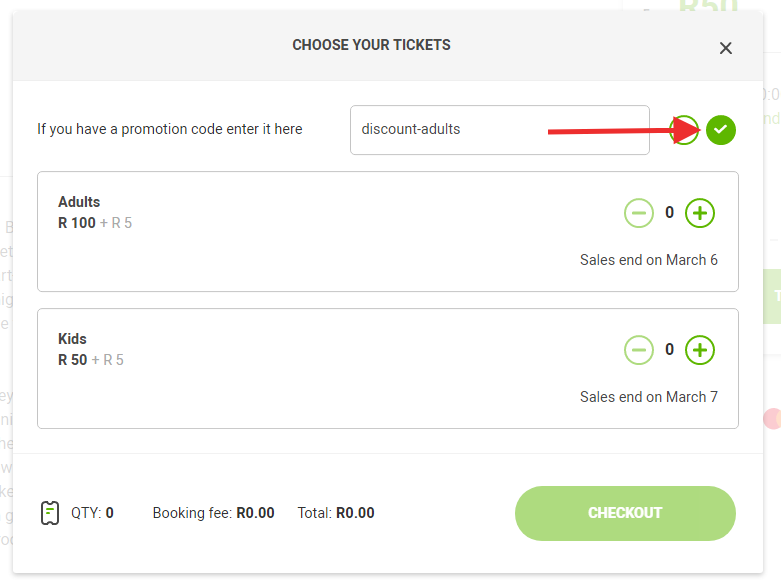Select the Adults ticket name
The image size is (781, 587).
coord(79,202)
